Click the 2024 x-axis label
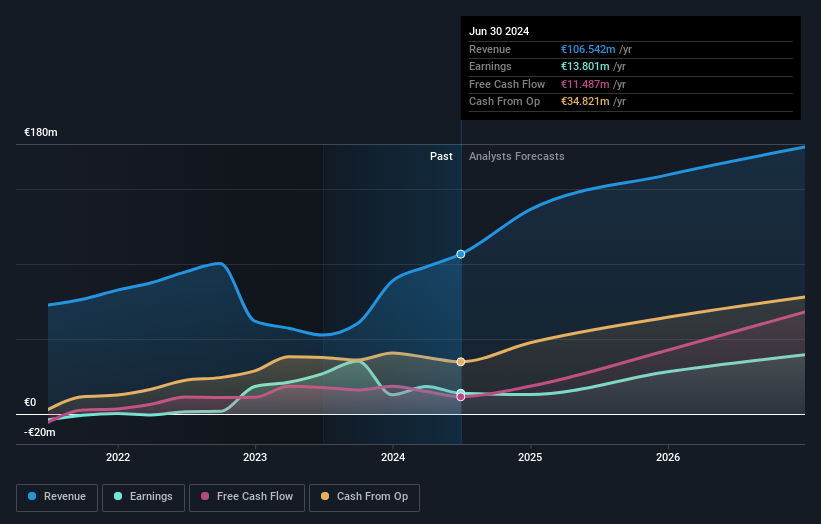821x524 pixels. coord(393,457)
